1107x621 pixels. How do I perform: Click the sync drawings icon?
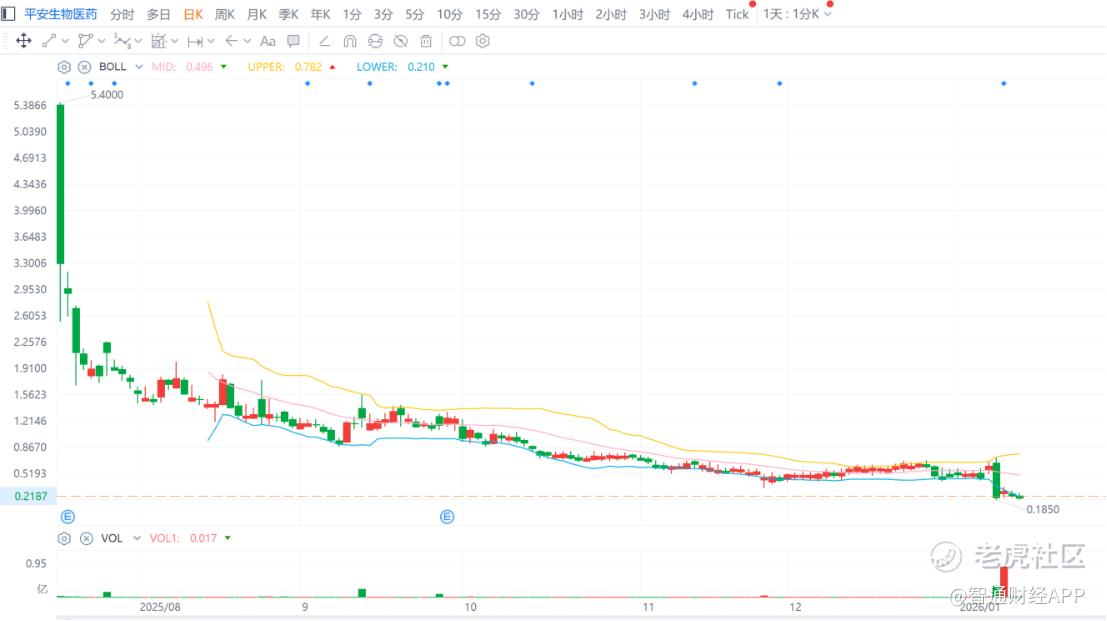375,41
